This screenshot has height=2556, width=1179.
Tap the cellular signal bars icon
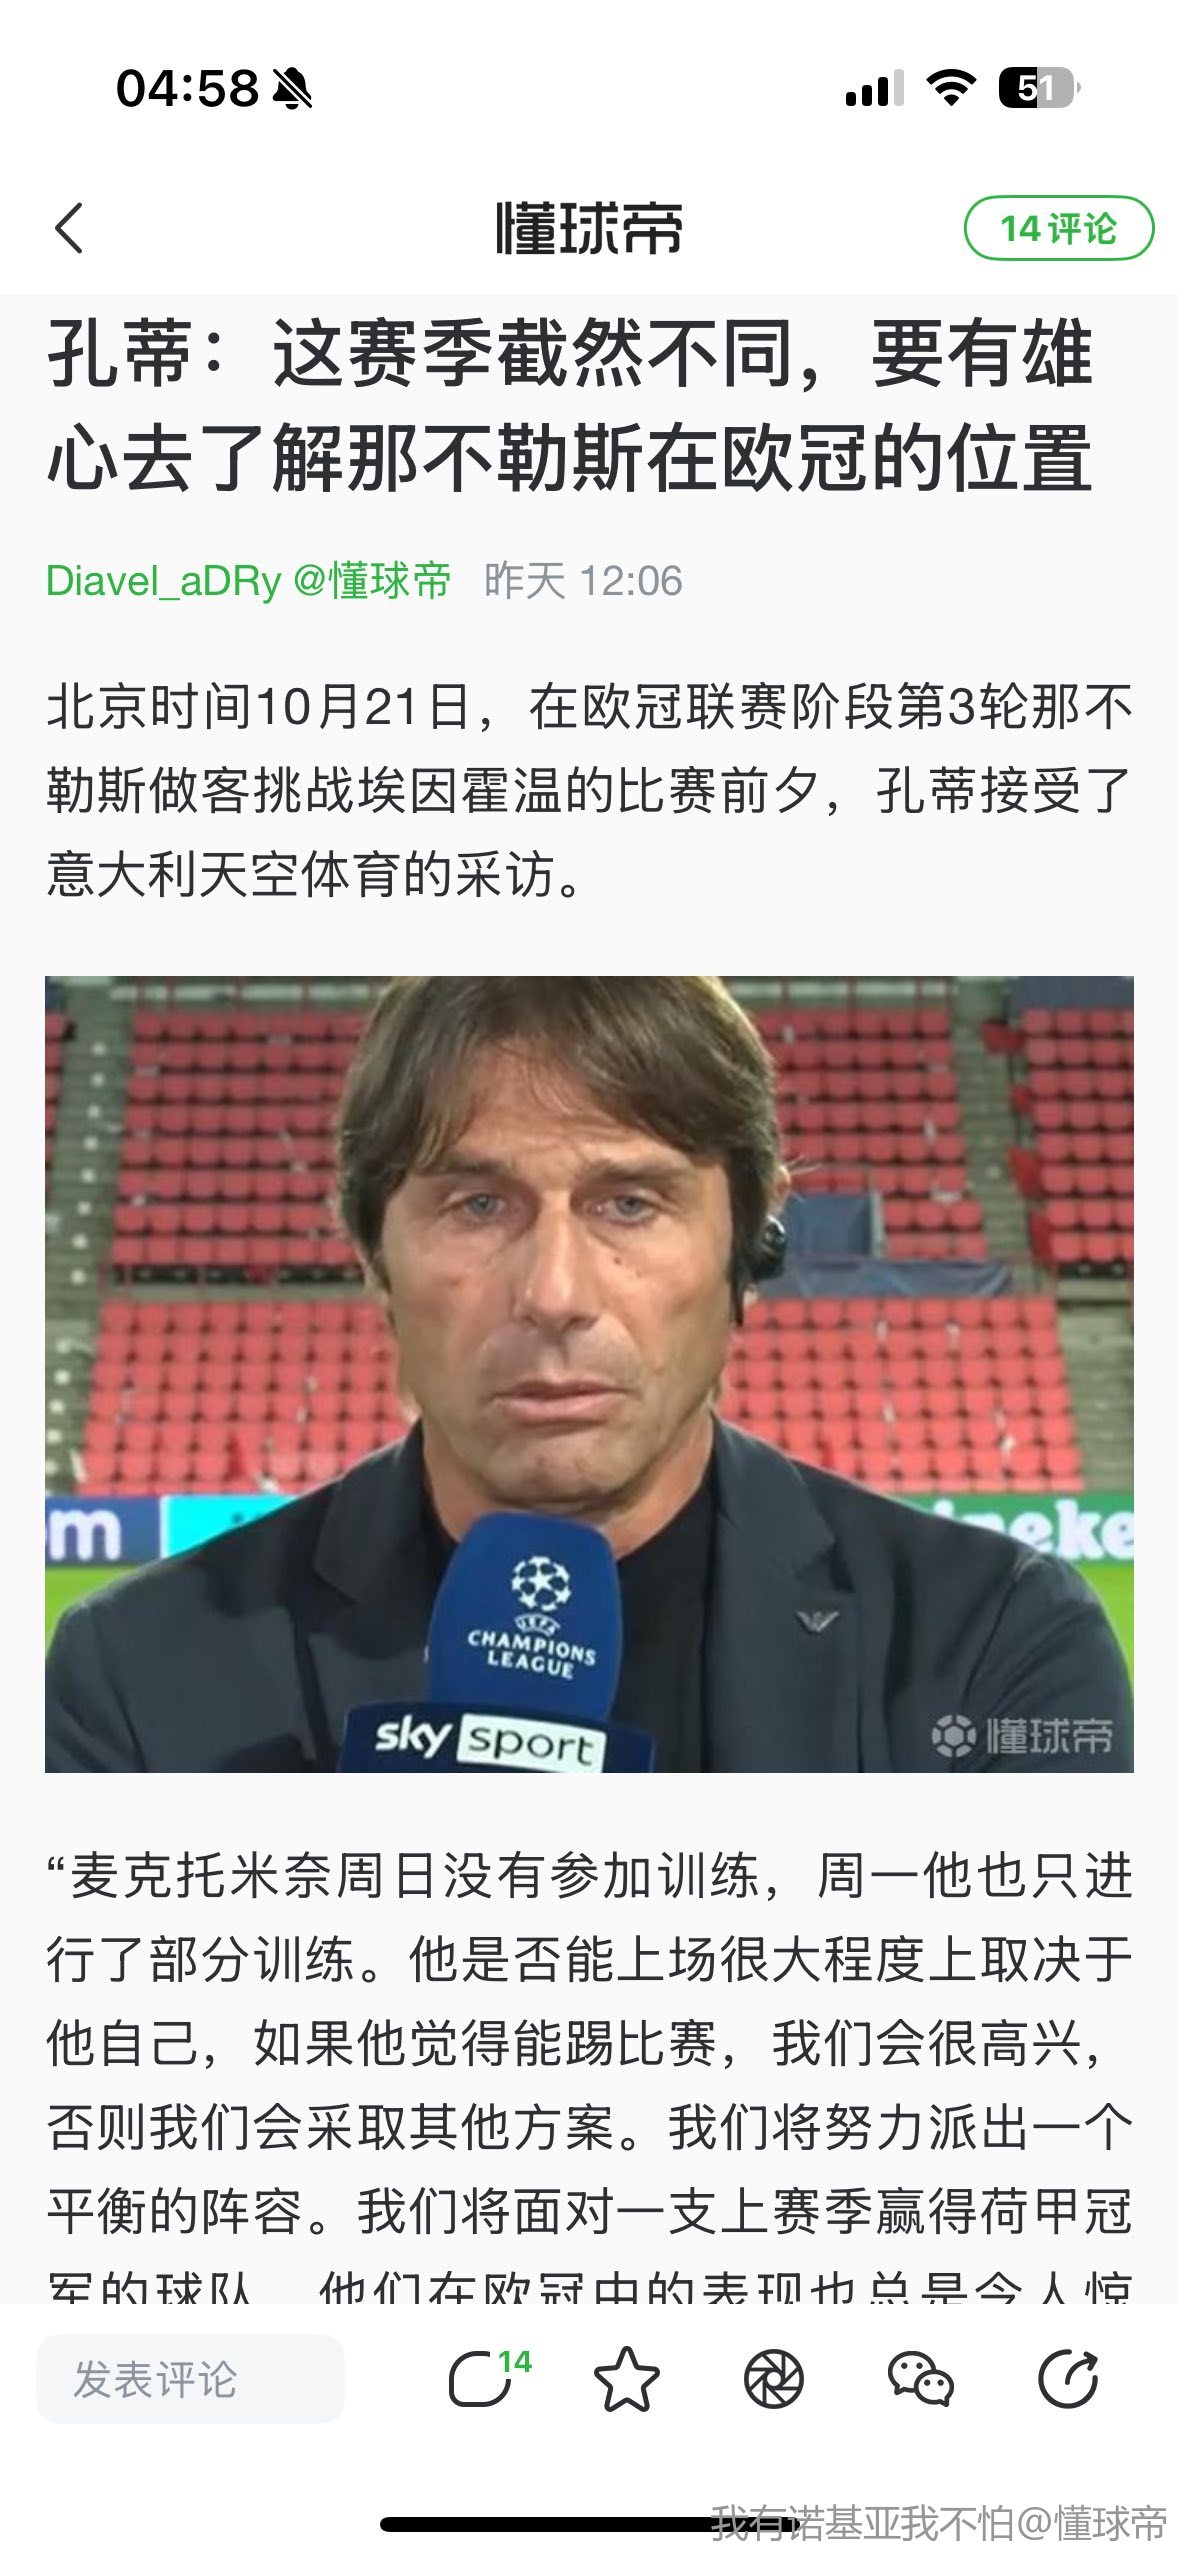tap(874, 88)
